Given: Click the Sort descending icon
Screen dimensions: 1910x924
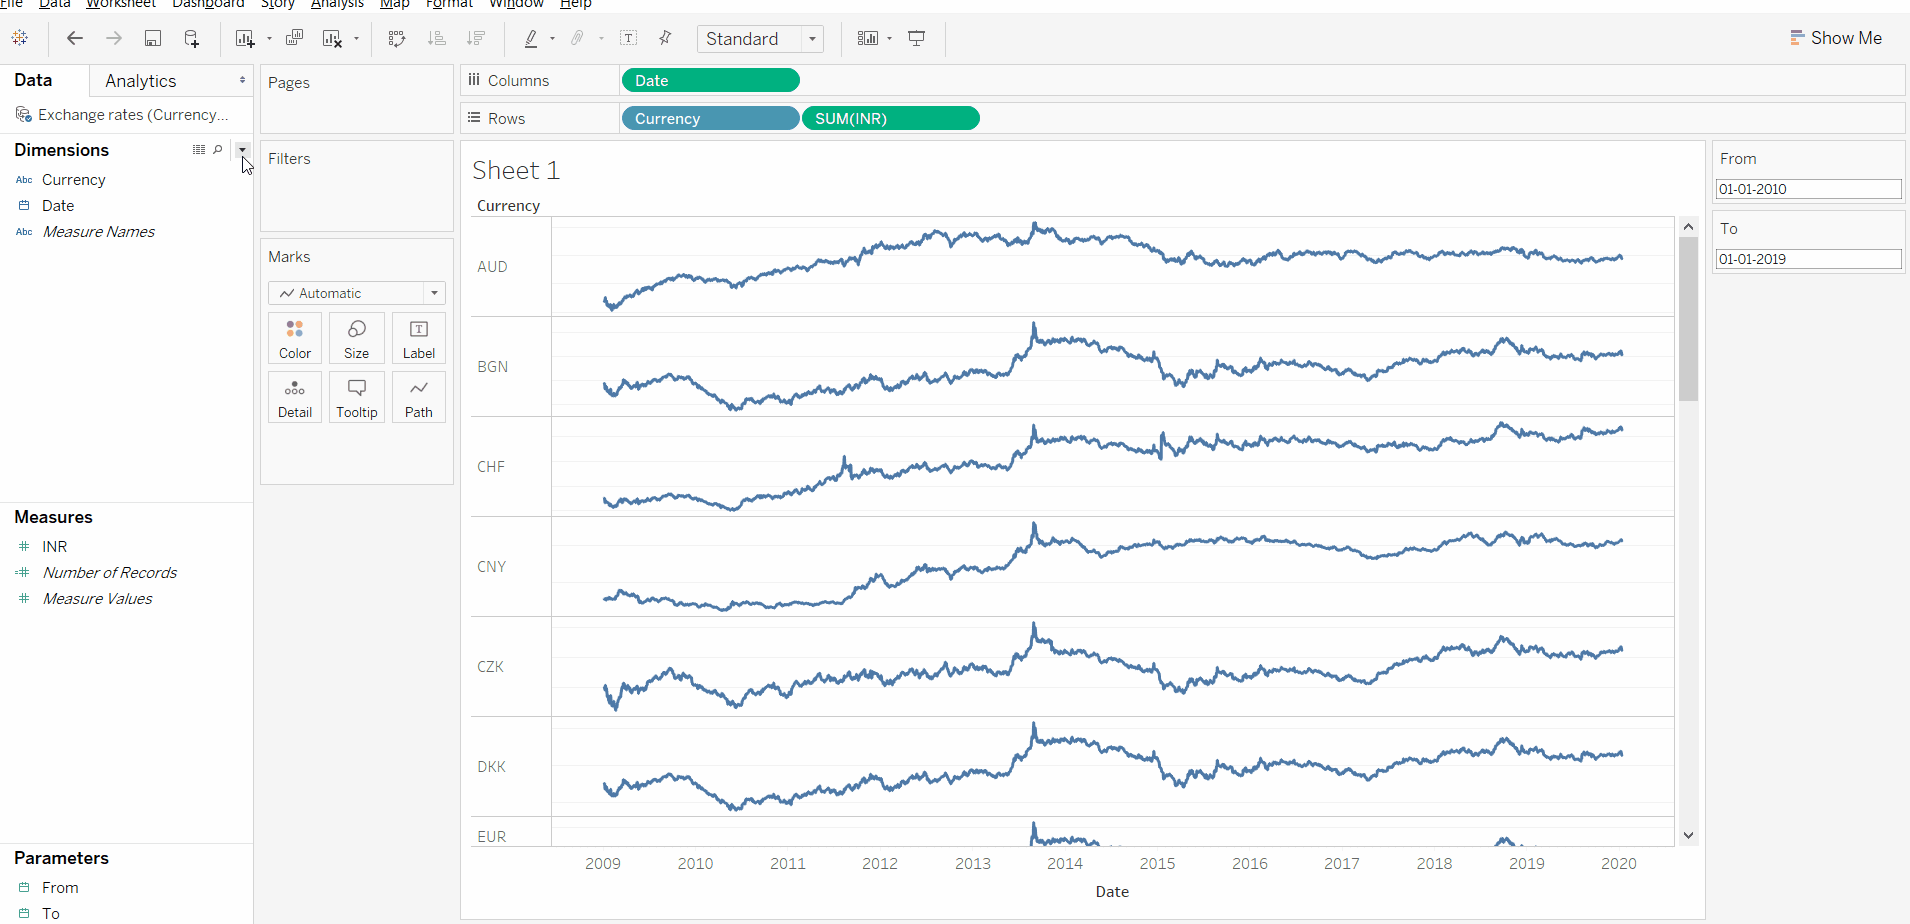Looking at the screenshot, I should pos(476,38).
